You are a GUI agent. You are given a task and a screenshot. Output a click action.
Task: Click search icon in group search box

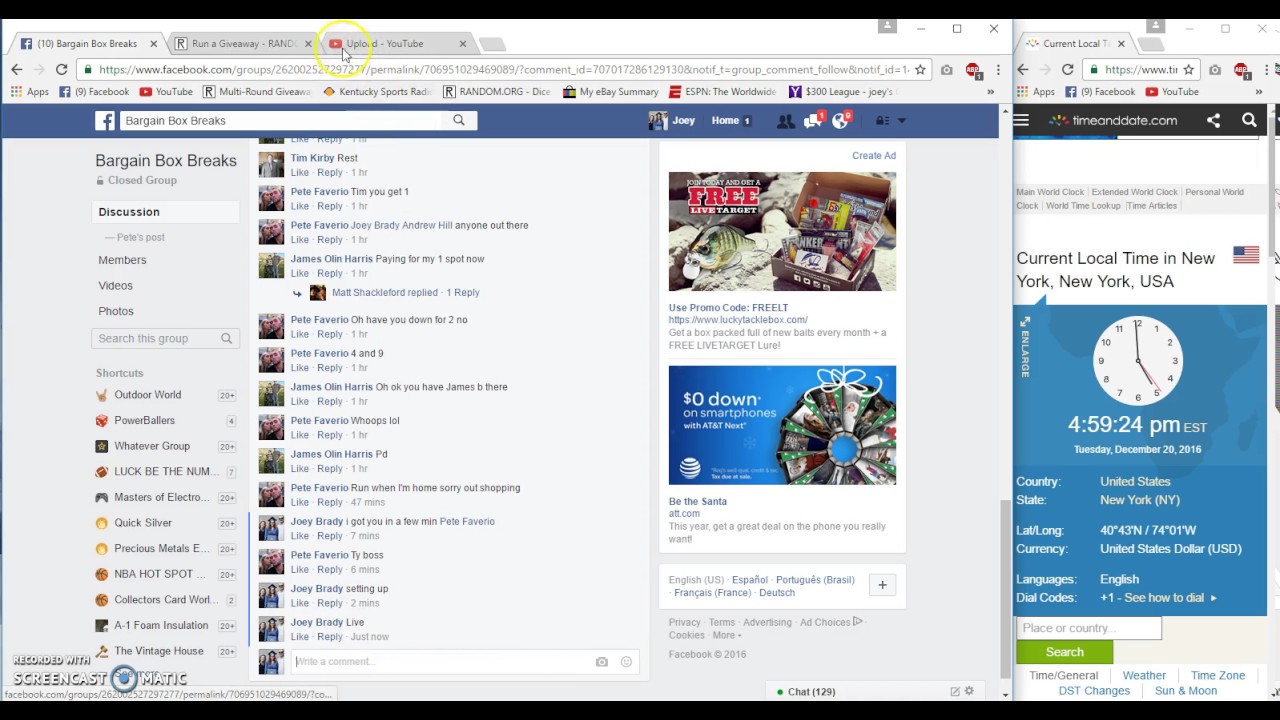pos(226,339)
